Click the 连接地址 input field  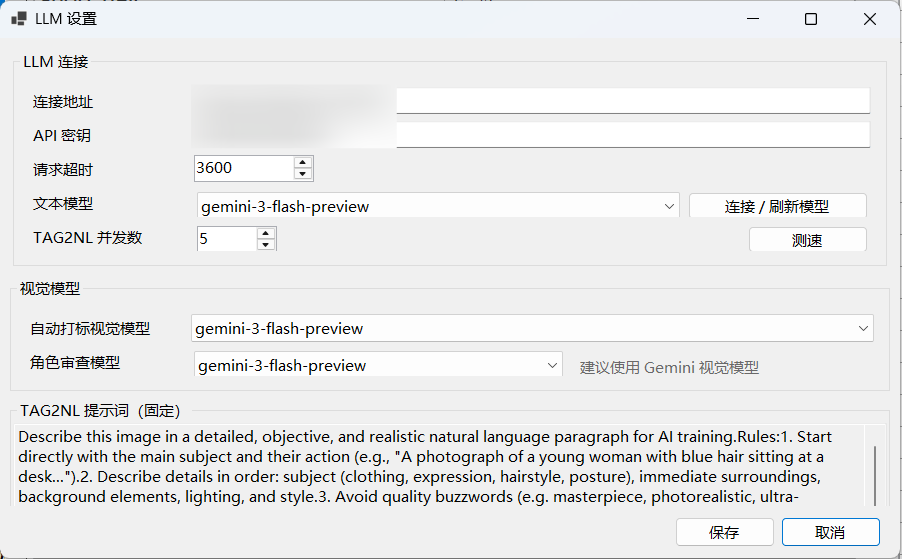[530, 101]
